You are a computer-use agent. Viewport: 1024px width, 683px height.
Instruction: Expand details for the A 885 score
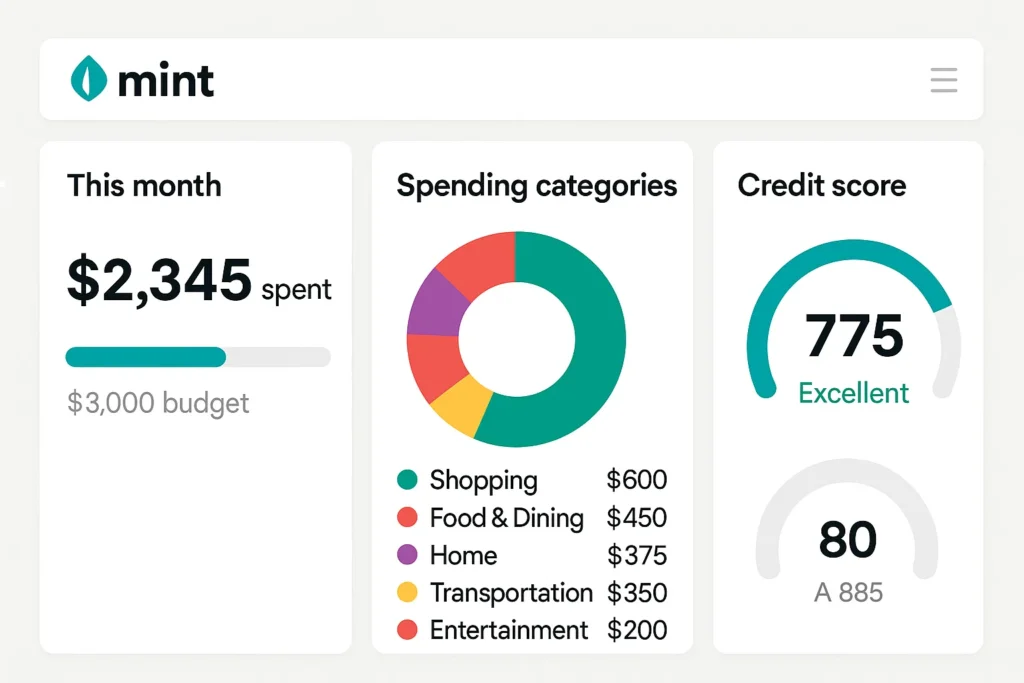849,592
